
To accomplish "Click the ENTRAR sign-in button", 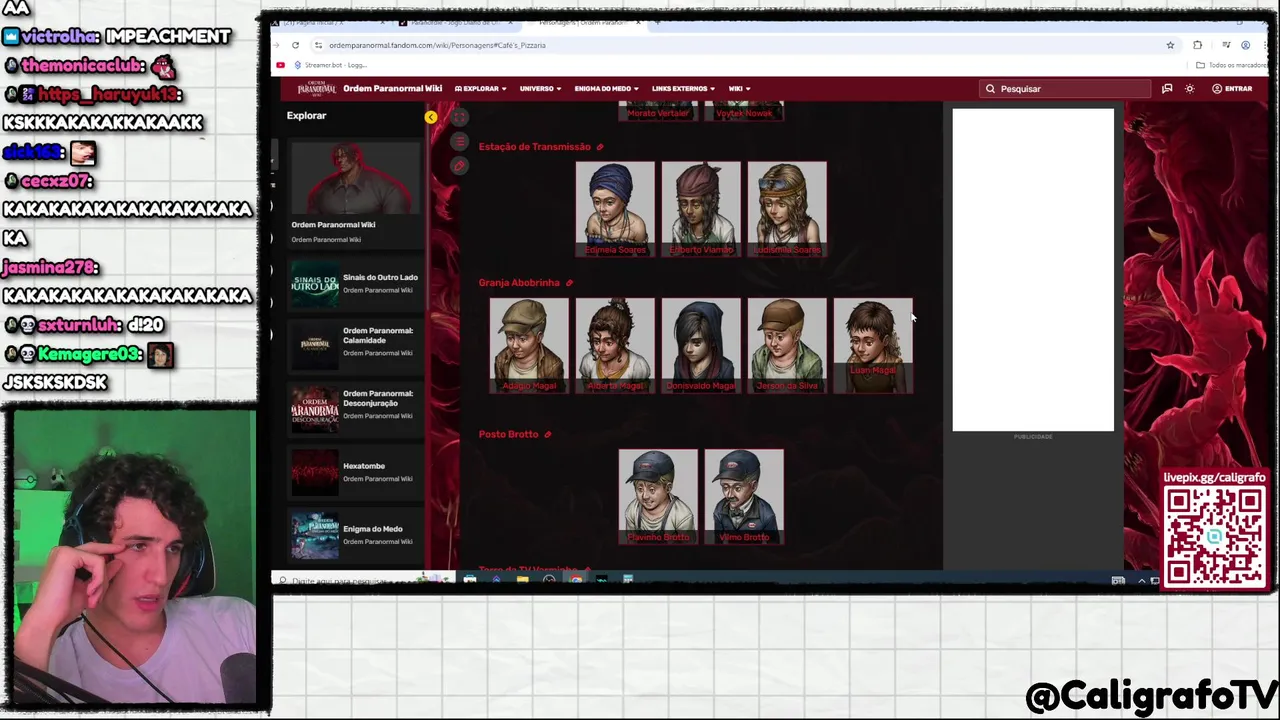I will tap(1232, 88).
